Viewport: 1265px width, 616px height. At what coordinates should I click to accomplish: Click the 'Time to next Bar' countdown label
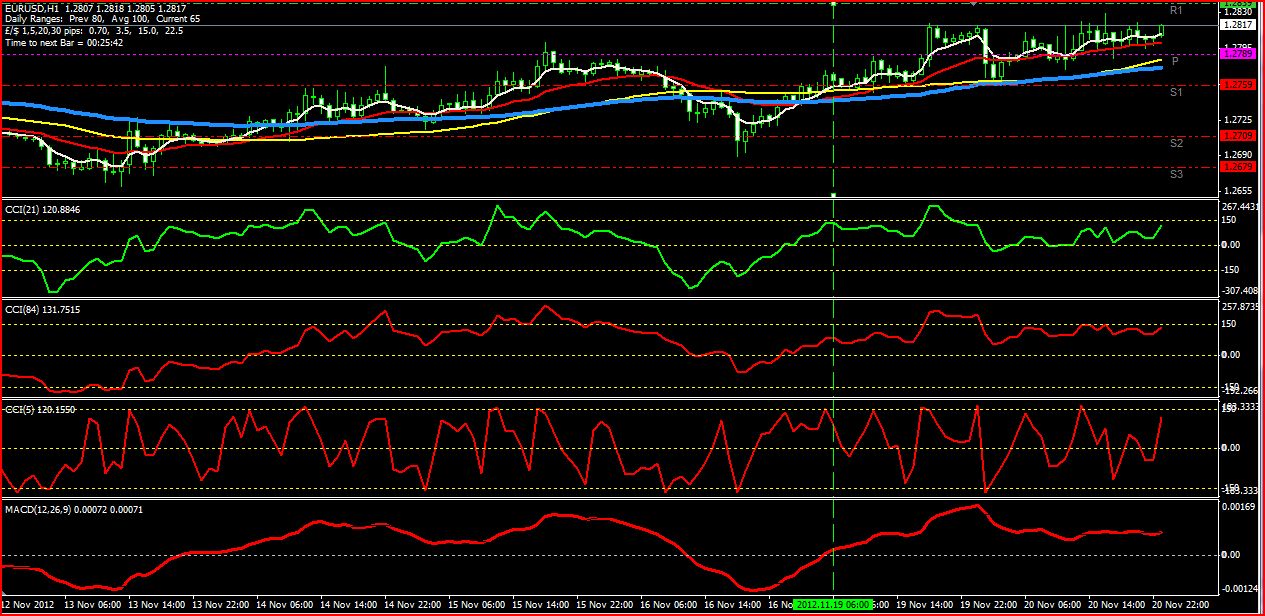coord(65,43)
